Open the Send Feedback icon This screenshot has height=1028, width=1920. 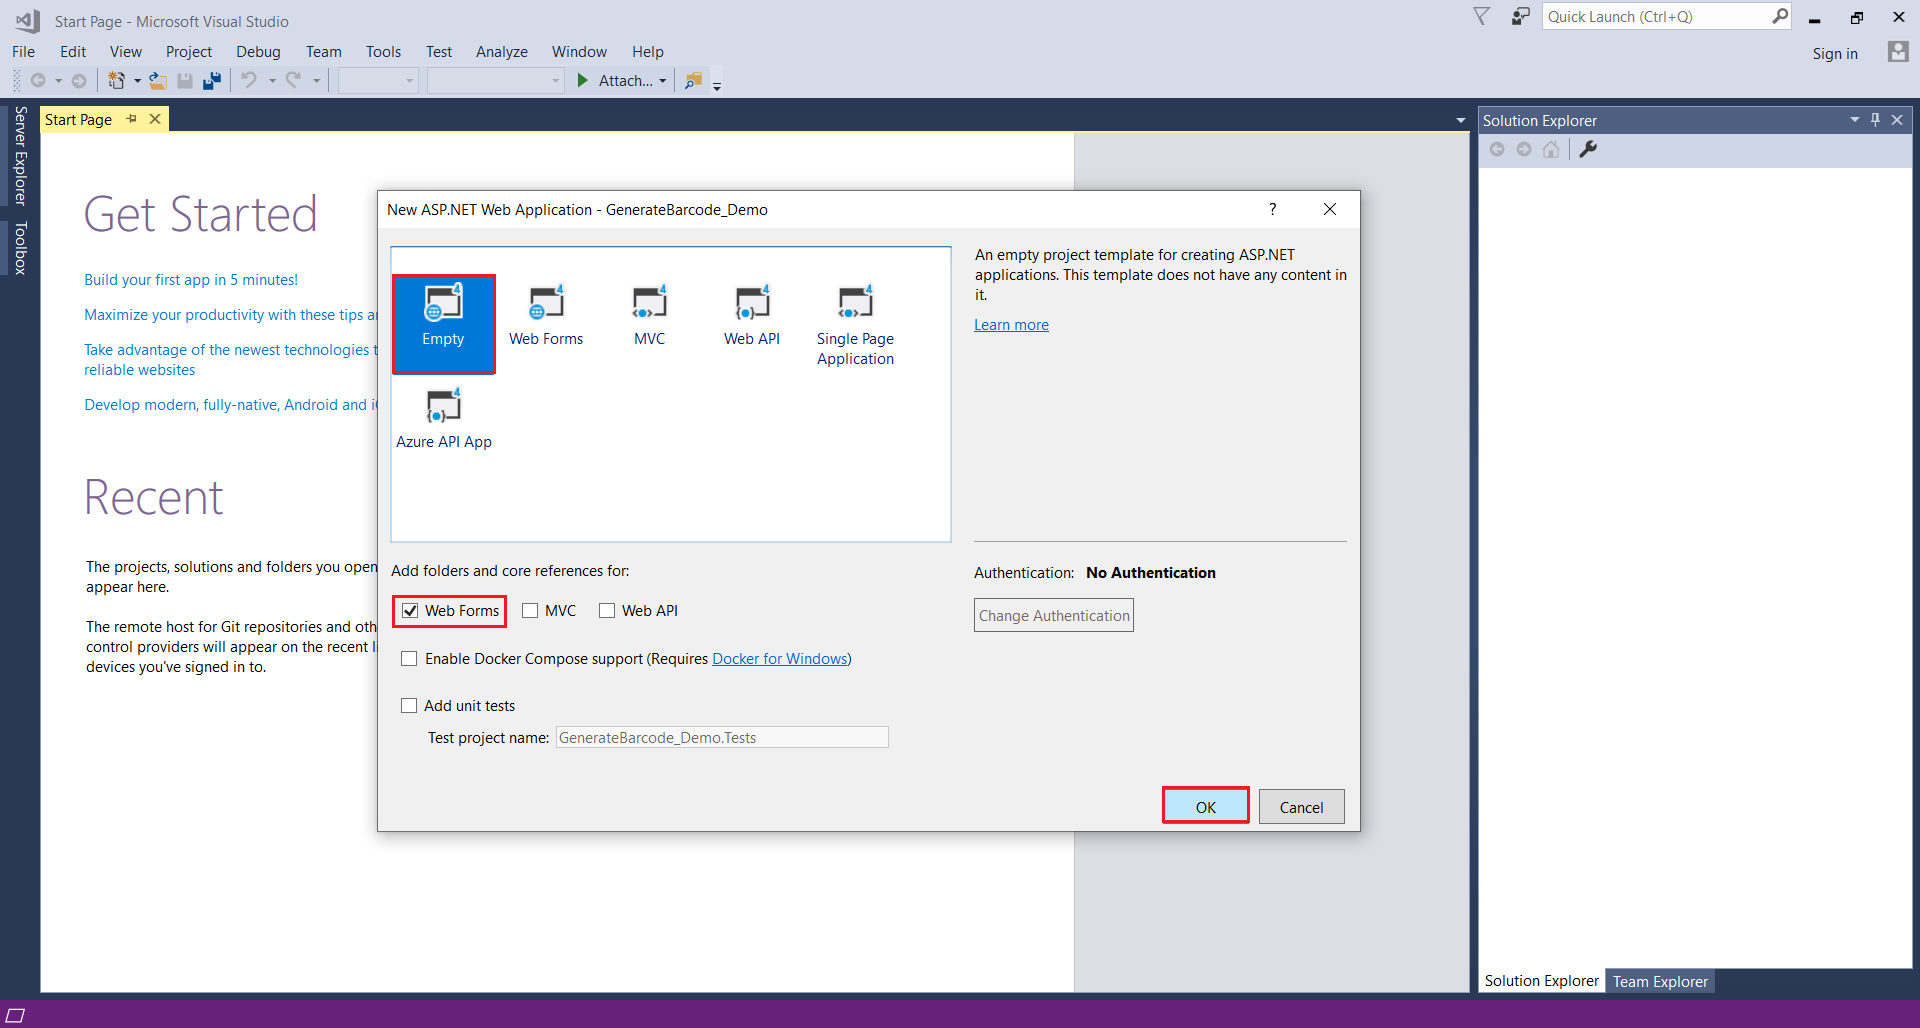[1520, 17]
